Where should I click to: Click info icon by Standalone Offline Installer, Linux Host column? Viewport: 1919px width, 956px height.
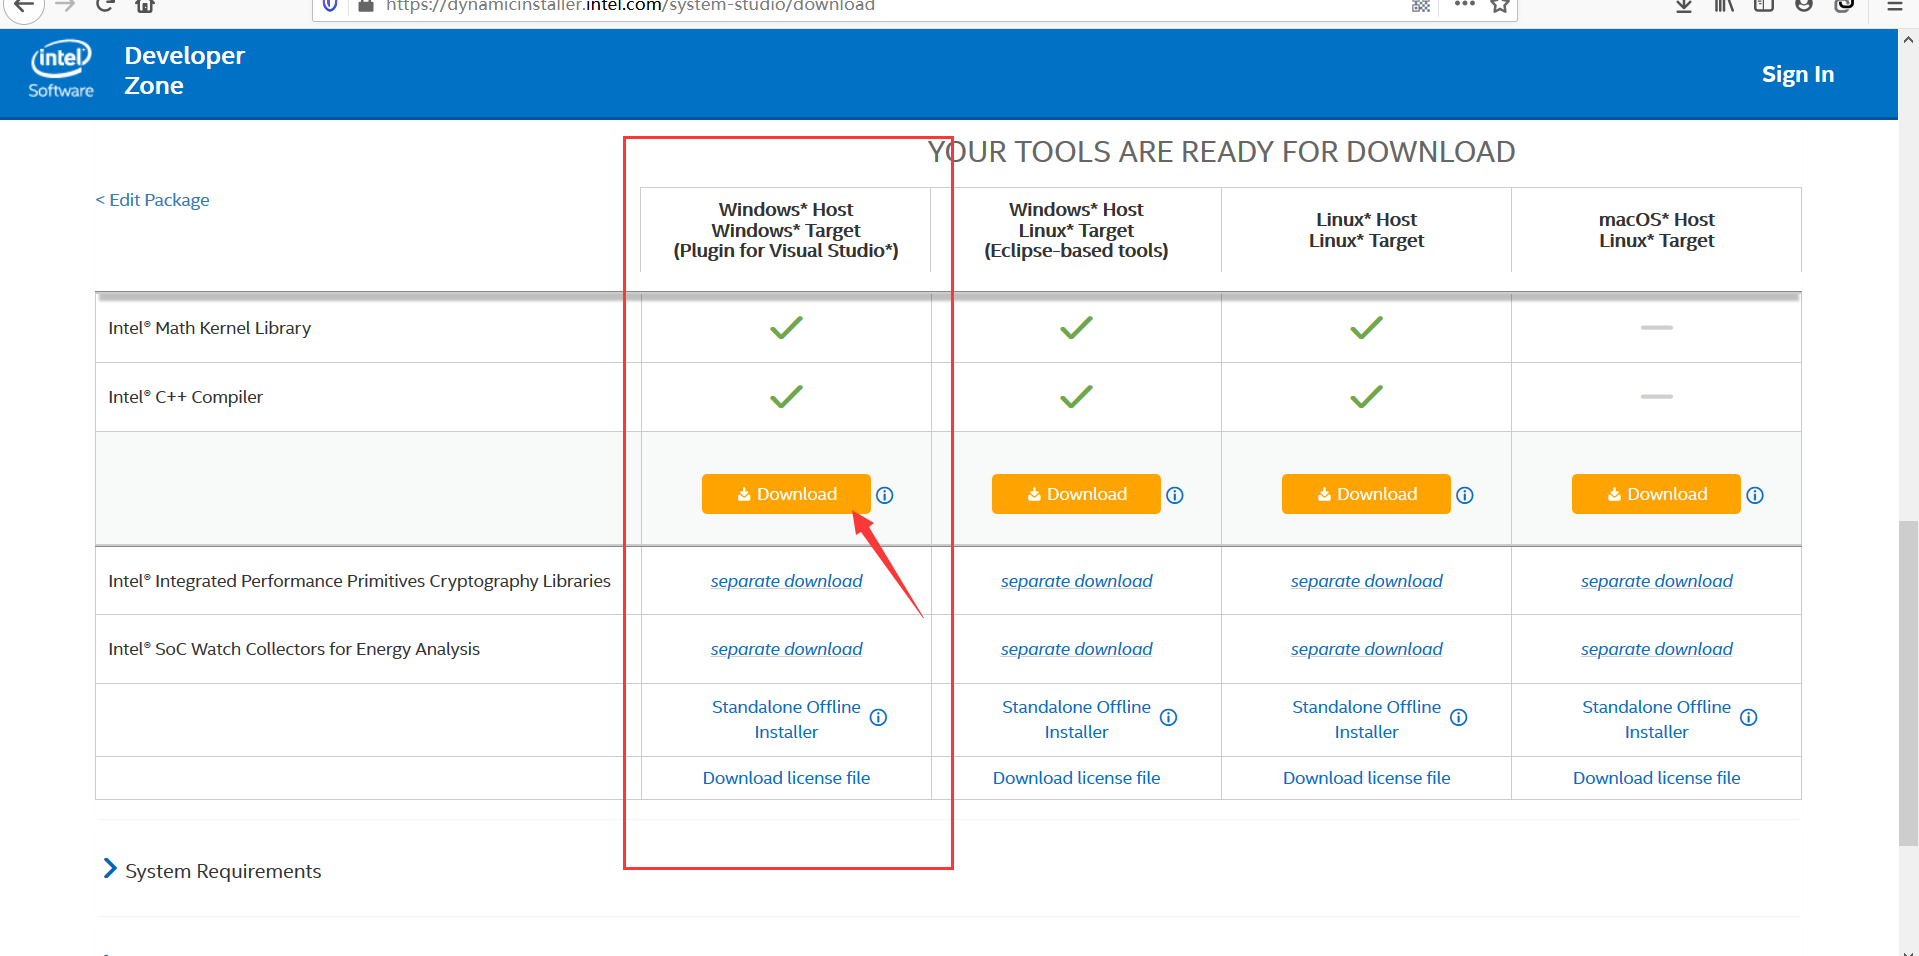(1459, 717)
